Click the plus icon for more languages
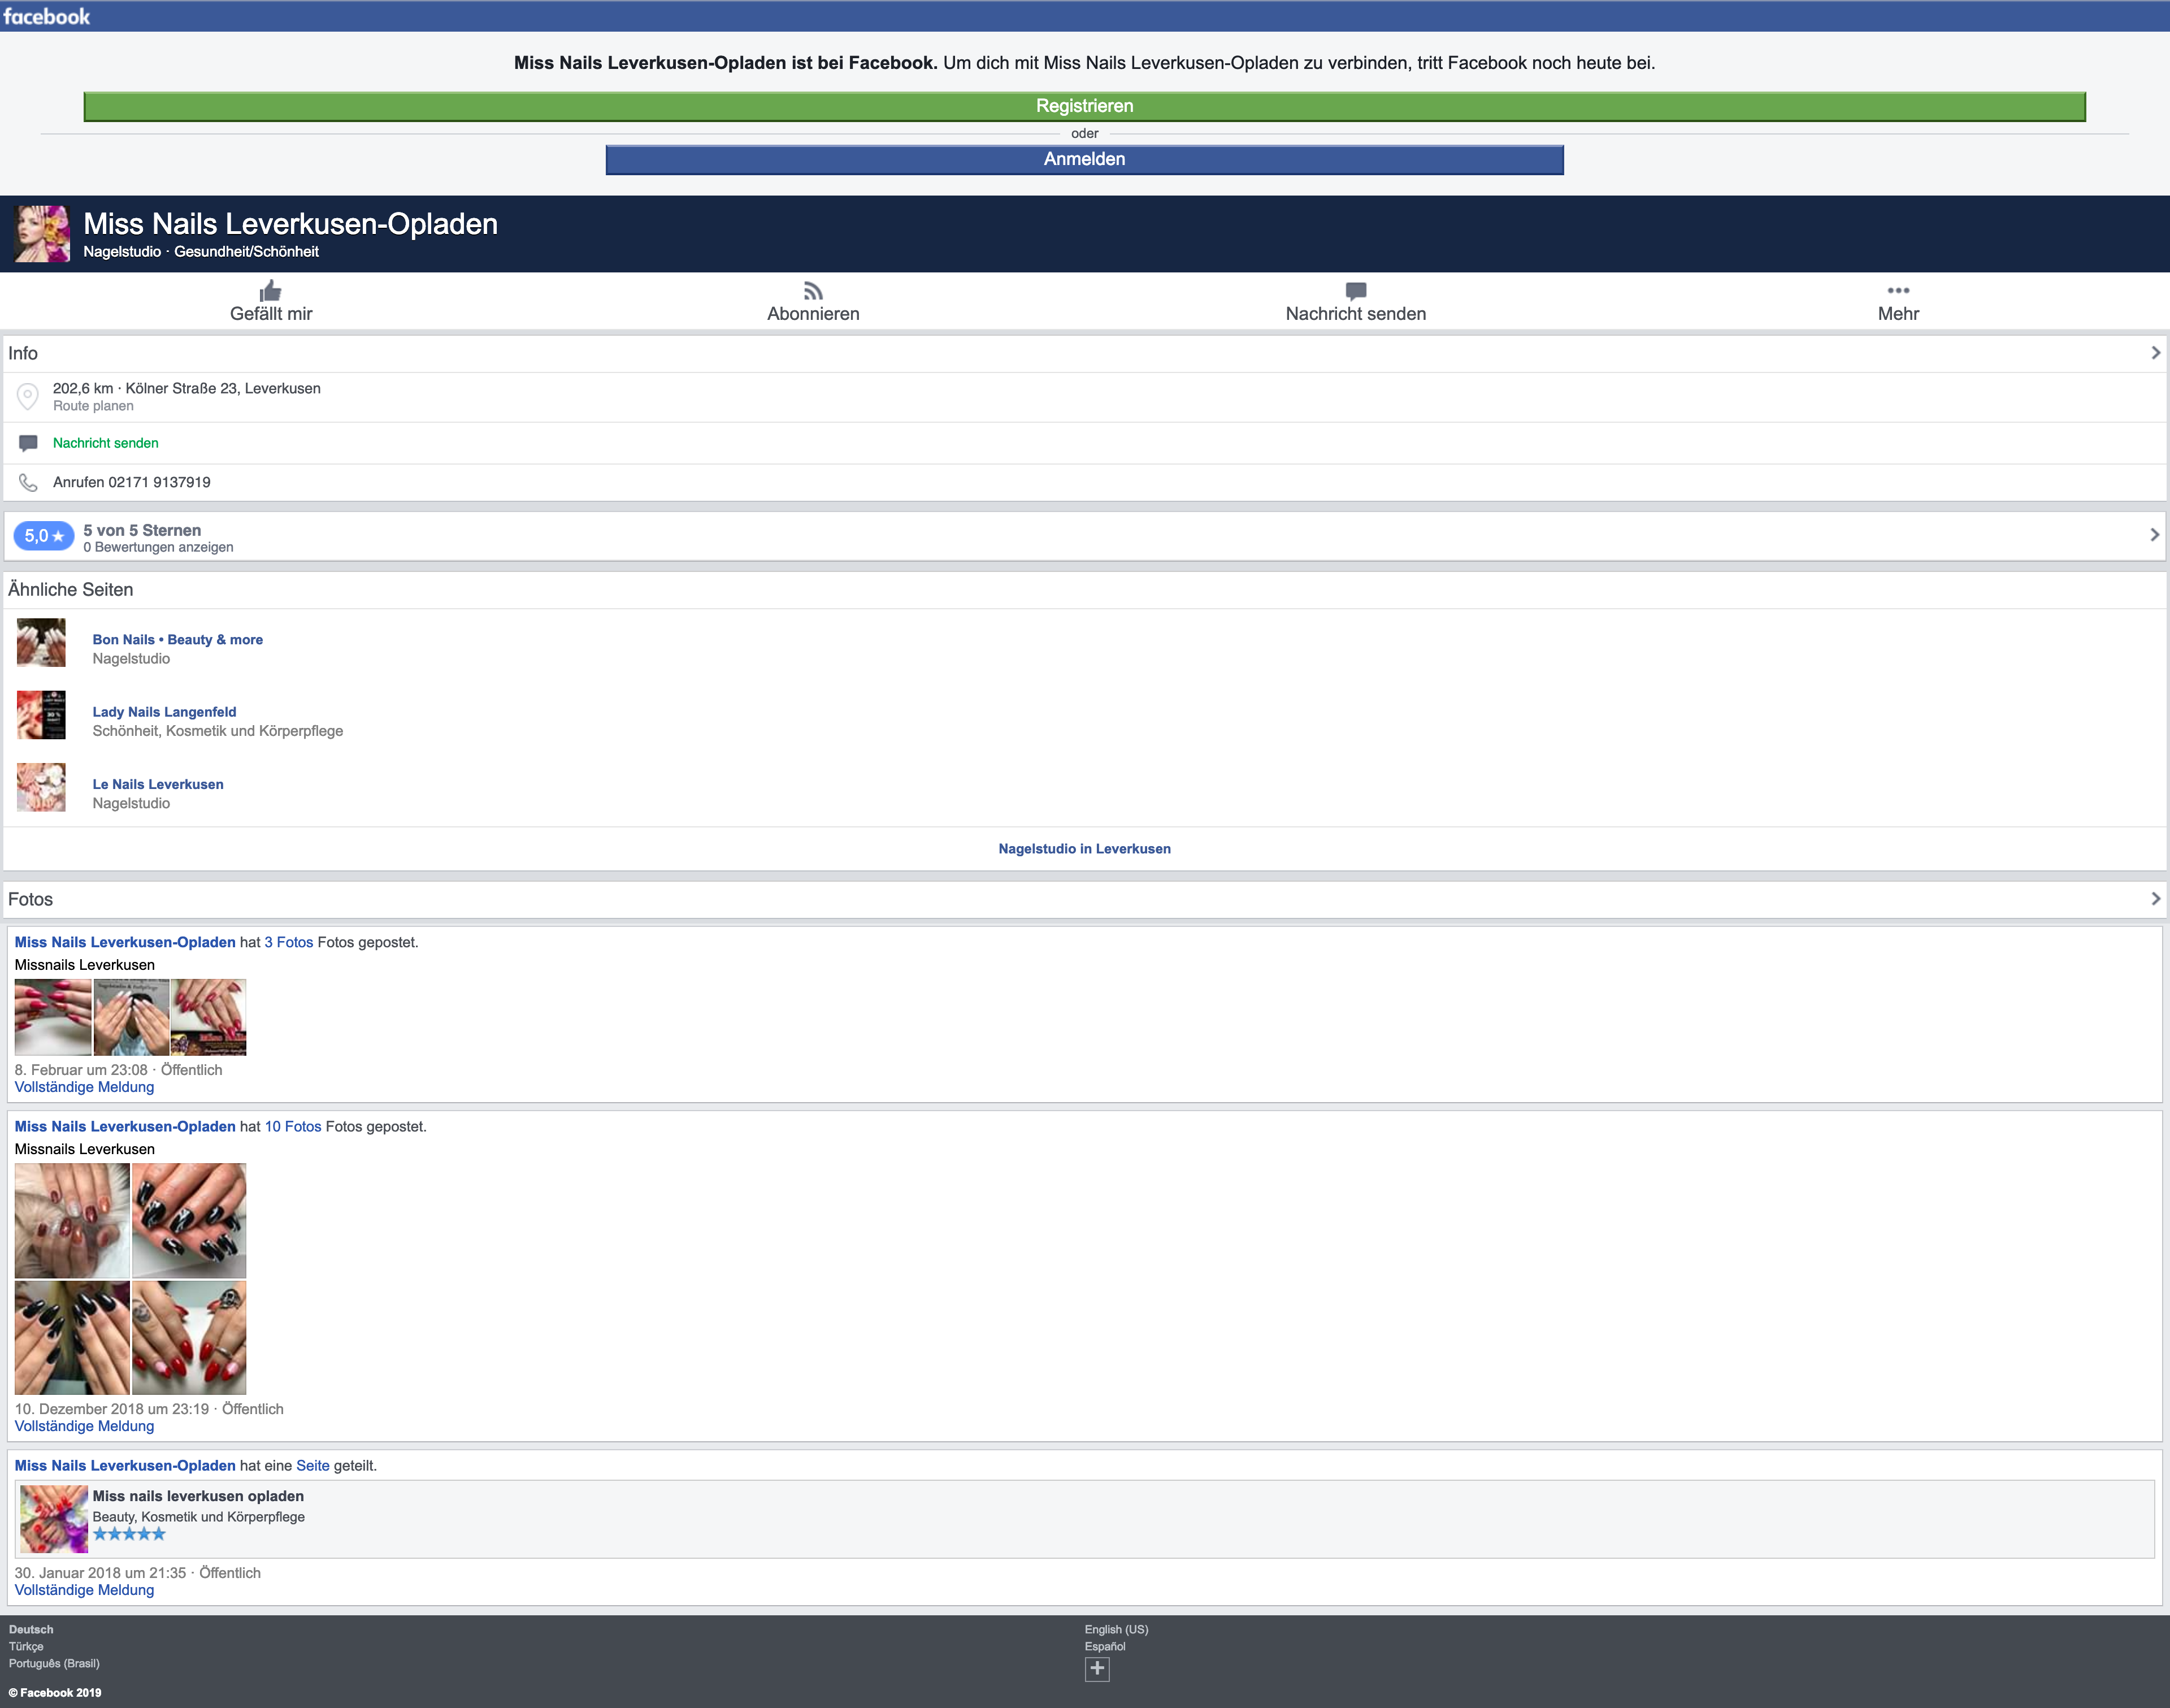The width and height of the screenshot is (2170, 1708). tap(1097, 1668)
